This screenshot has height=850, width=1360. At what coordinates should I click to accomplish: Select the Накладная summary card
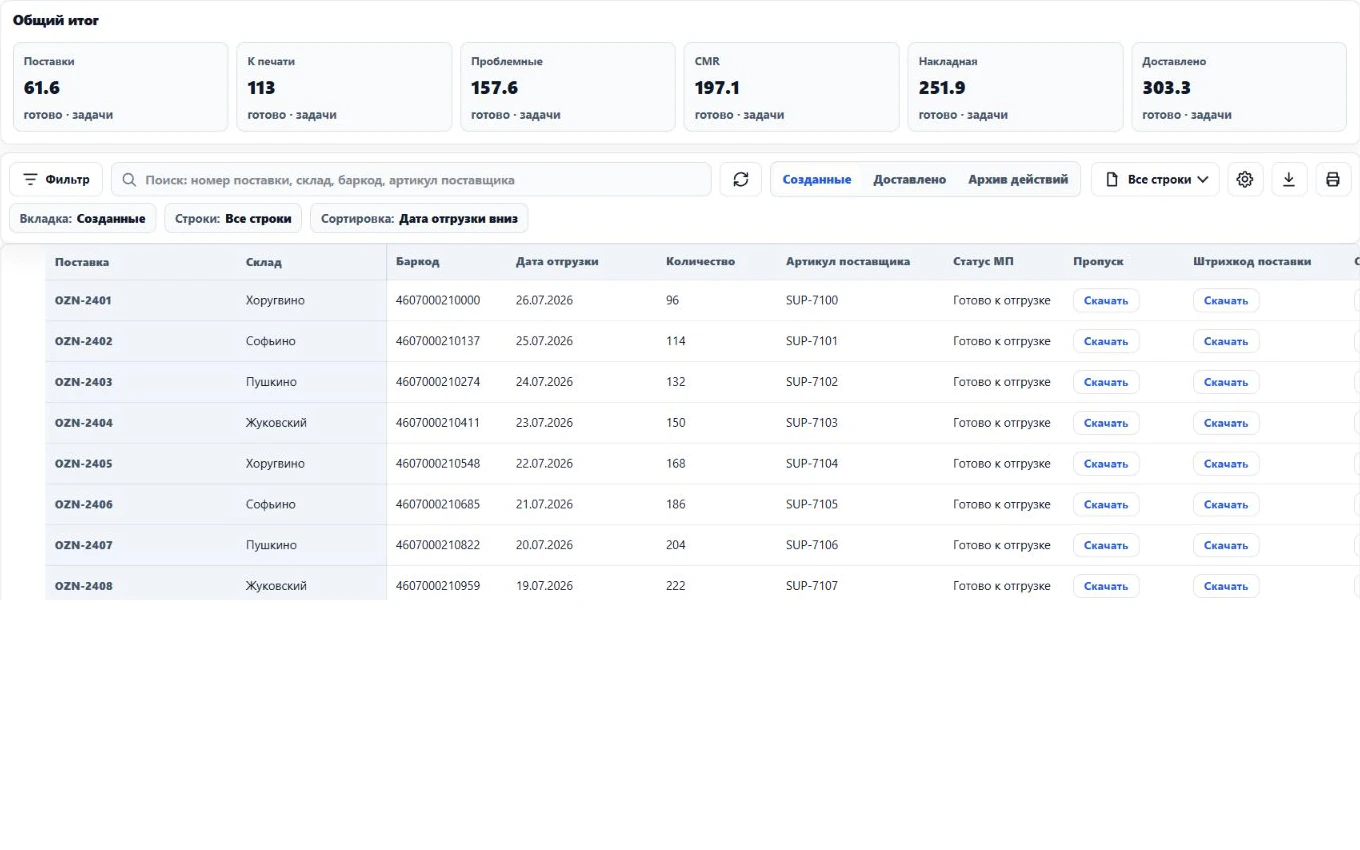pyautogui.click(x=1015, y=87)
